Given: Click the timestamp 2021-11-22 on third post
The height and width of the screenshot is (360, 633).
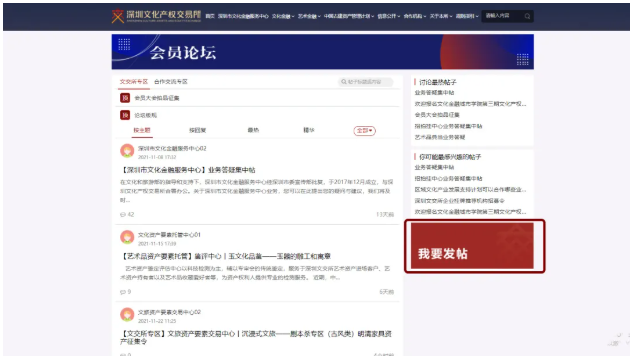Looking at the screenshot, I should pos(157,321).
